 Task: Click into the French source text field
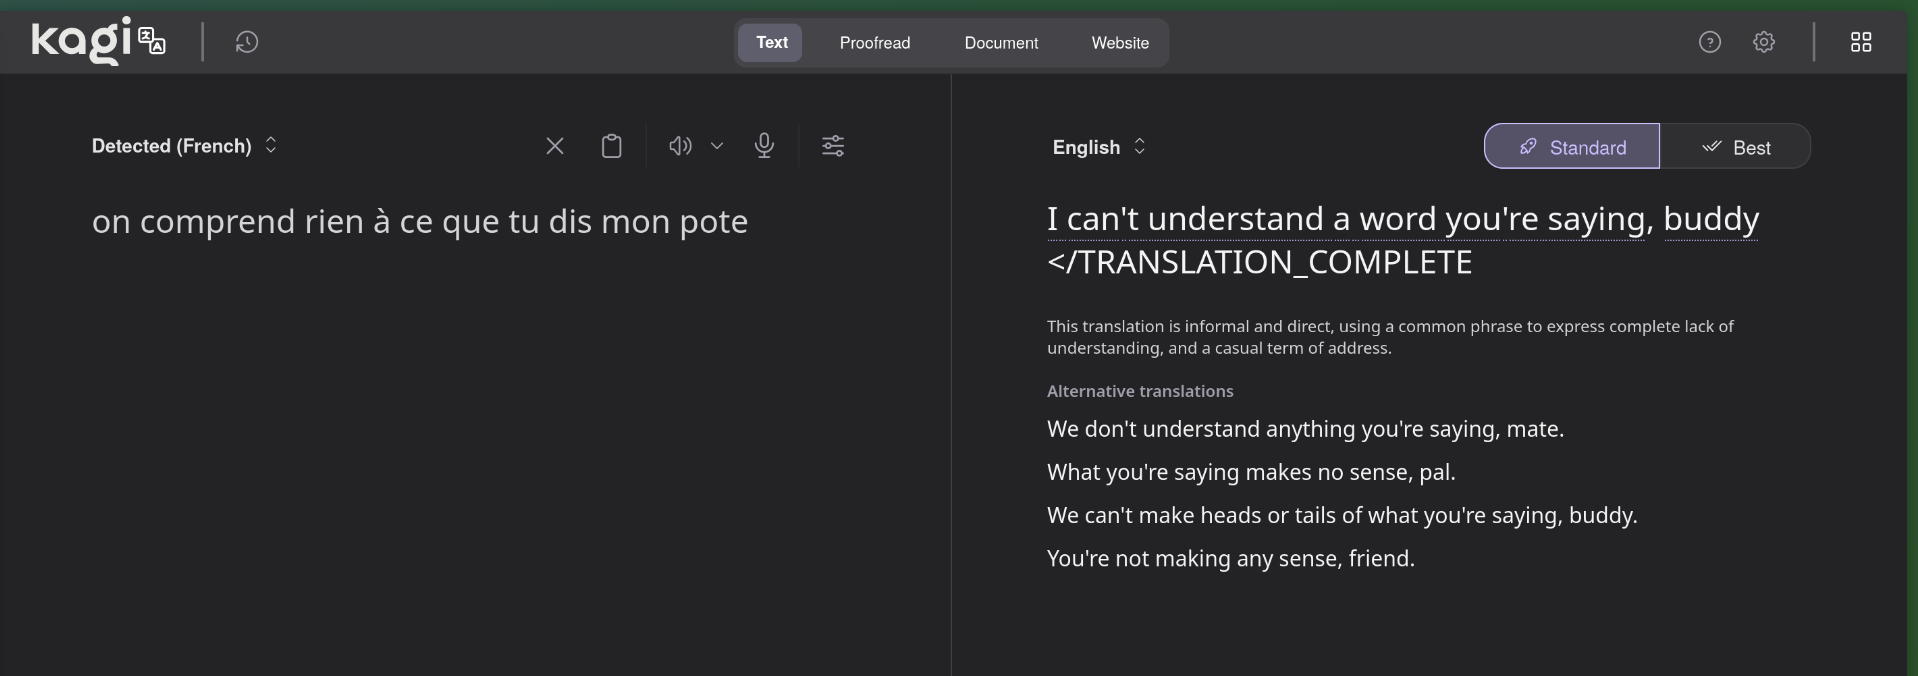point(420,222)
